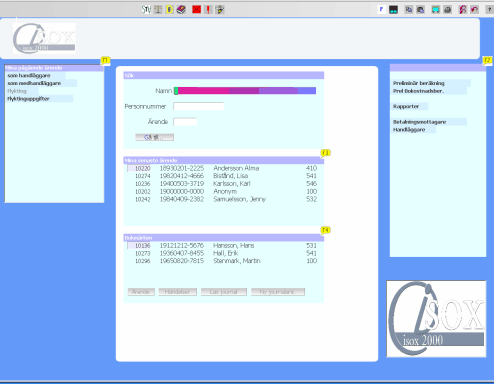
Task: Click the Namn search field
Action: (245, 91)
